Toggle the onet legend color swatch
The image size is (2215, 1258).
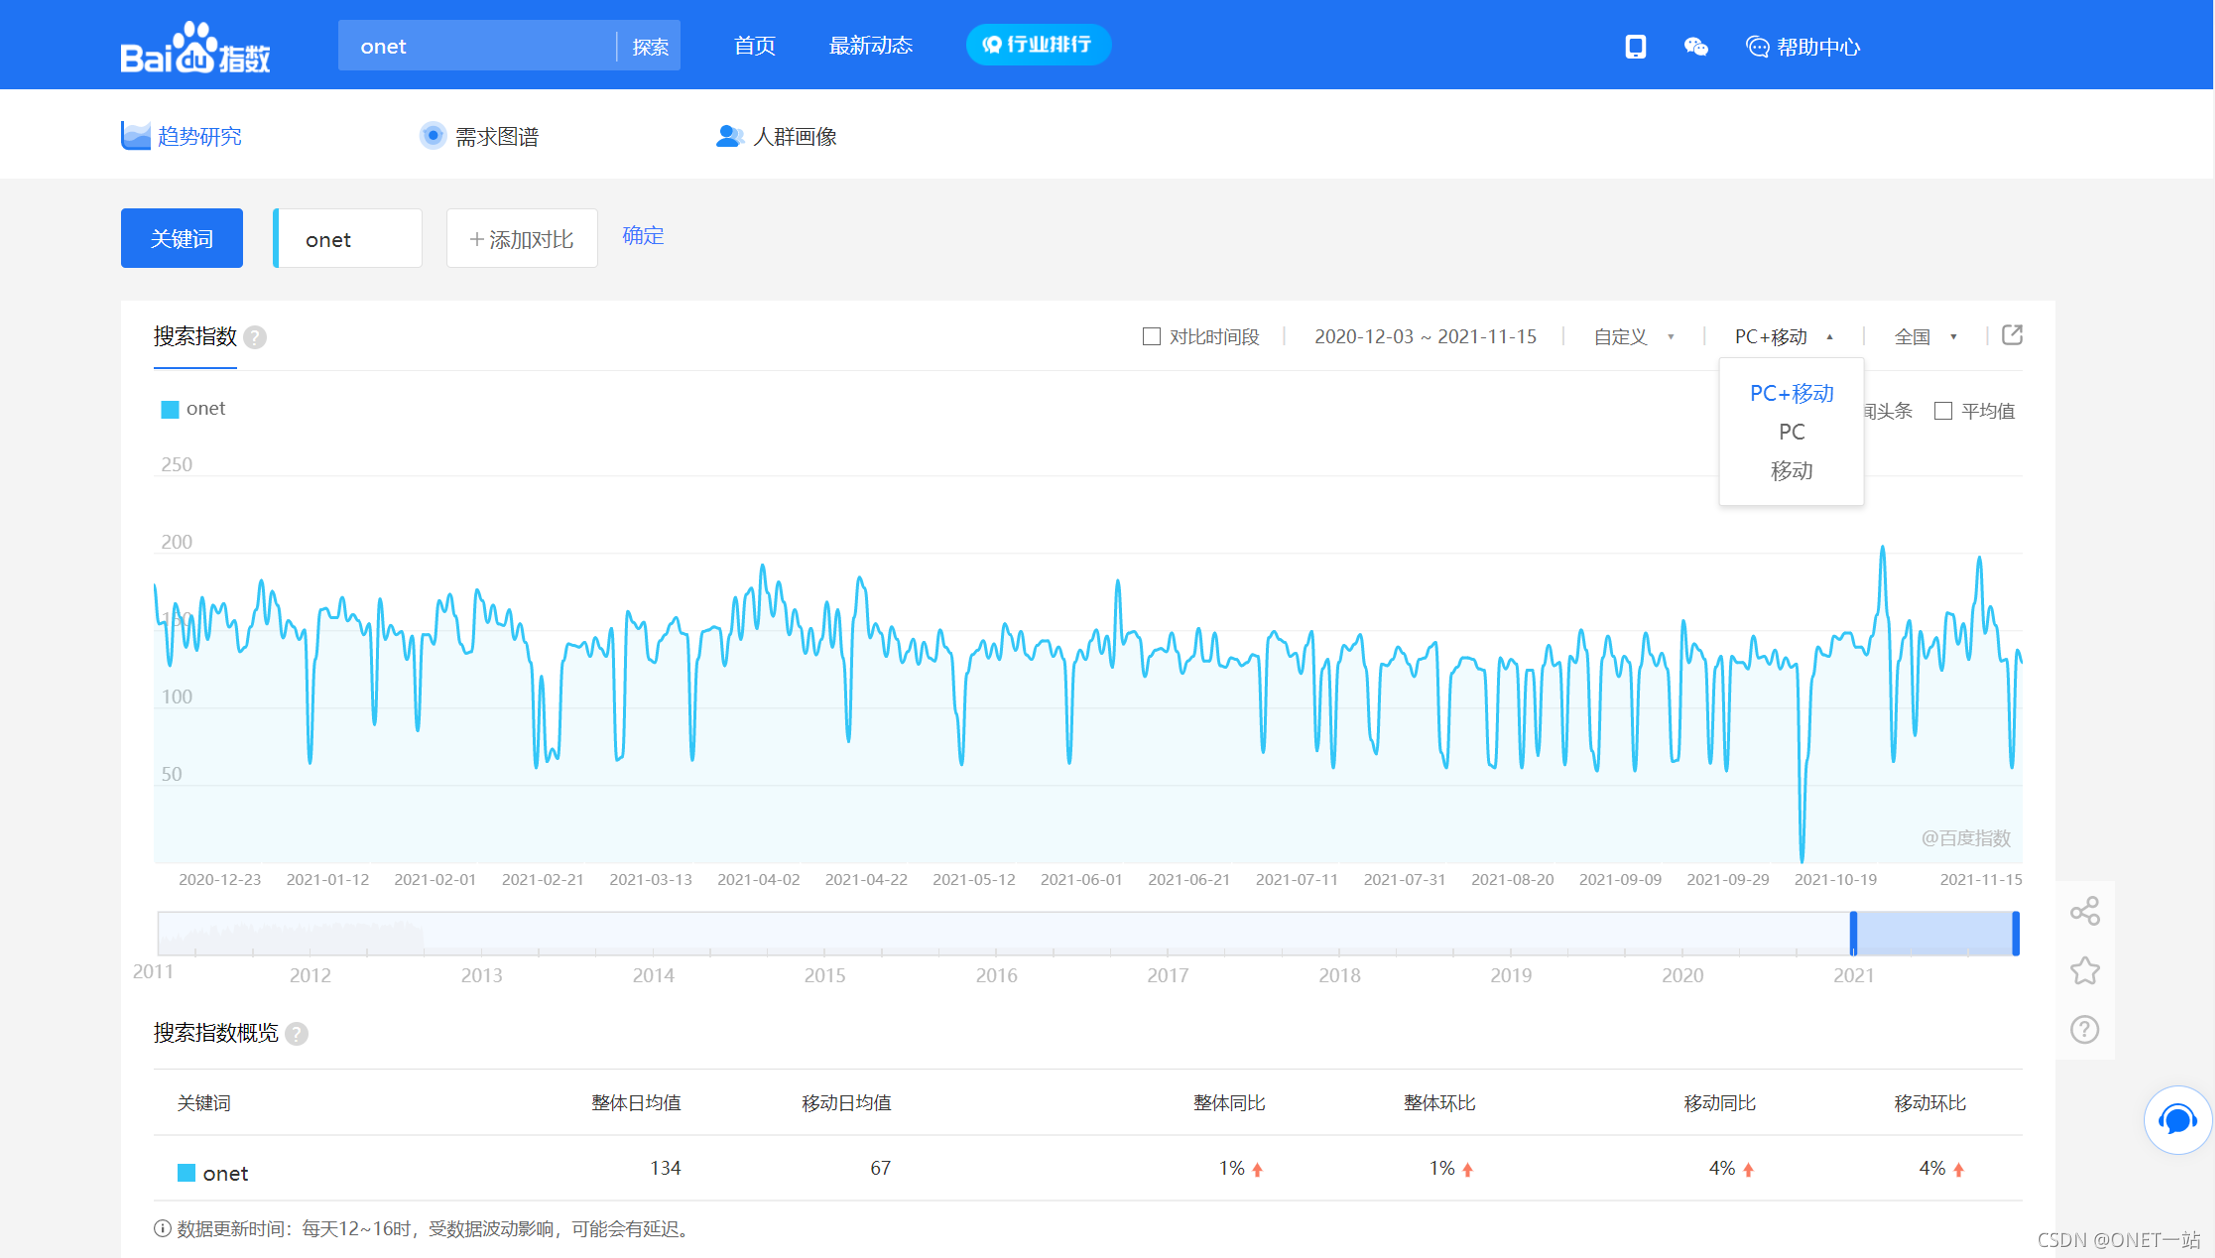tap(170, 409)
